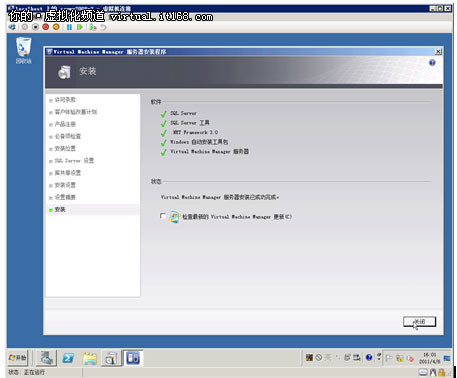The height and width of the screenshot is (378, 457).
Task: Click the Virtual Machine Manager 服务器 item text
Action: click(x=209, y=151)
